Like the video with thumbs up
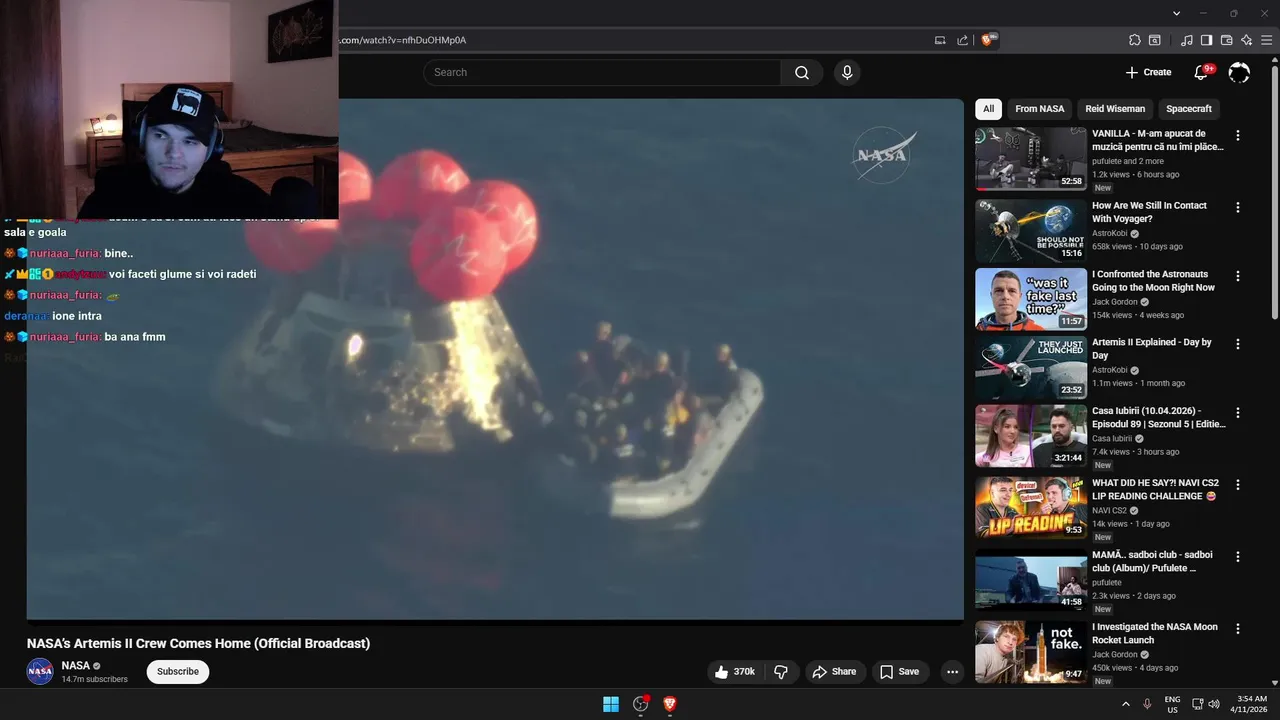Screen dimensions: 1280x720 (736, 672)
